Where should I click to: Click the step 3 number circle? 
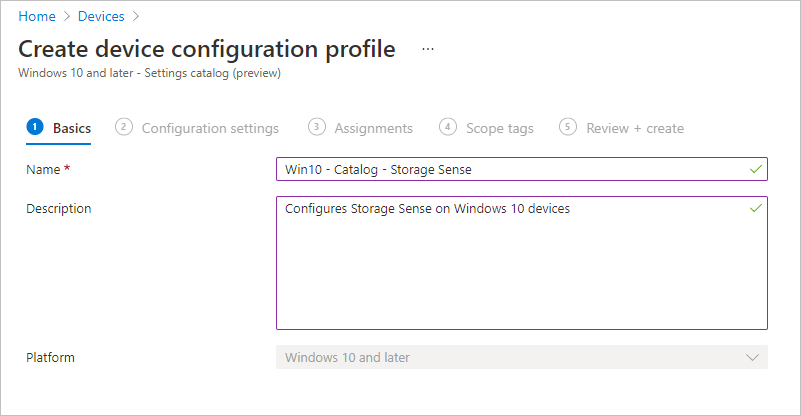click(317, 127)
